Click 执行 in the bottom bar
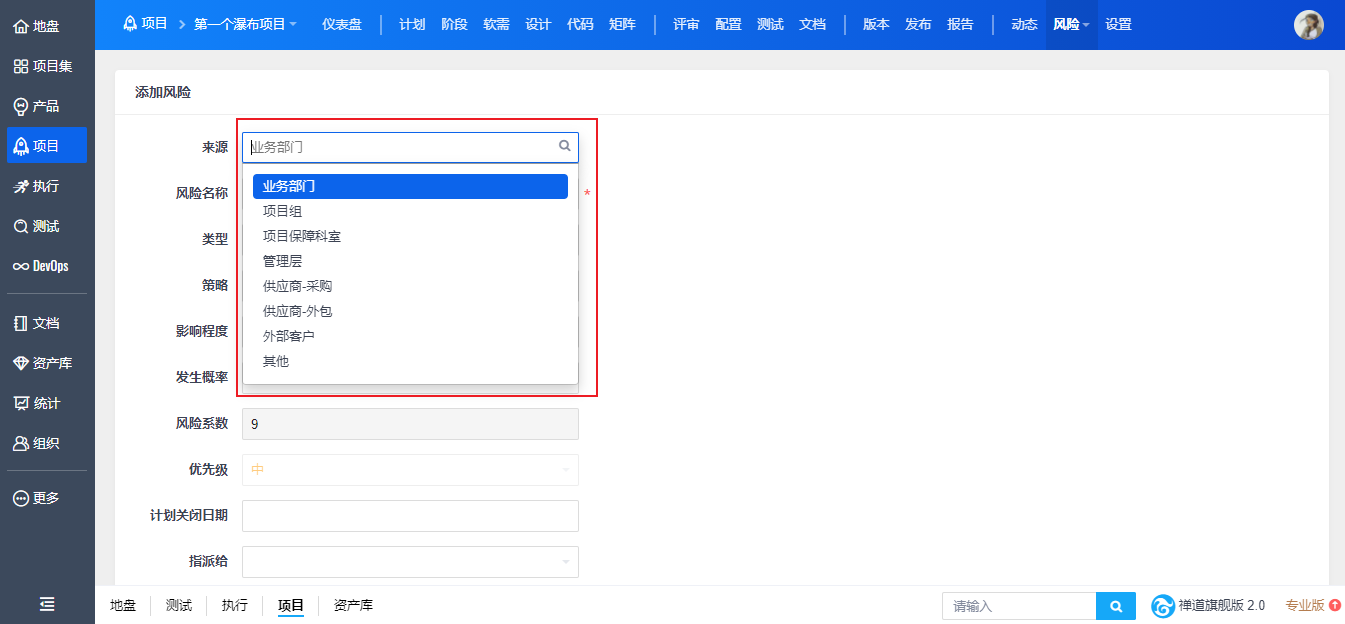The height and width of the screenshot is (624, 1345). 235,605
